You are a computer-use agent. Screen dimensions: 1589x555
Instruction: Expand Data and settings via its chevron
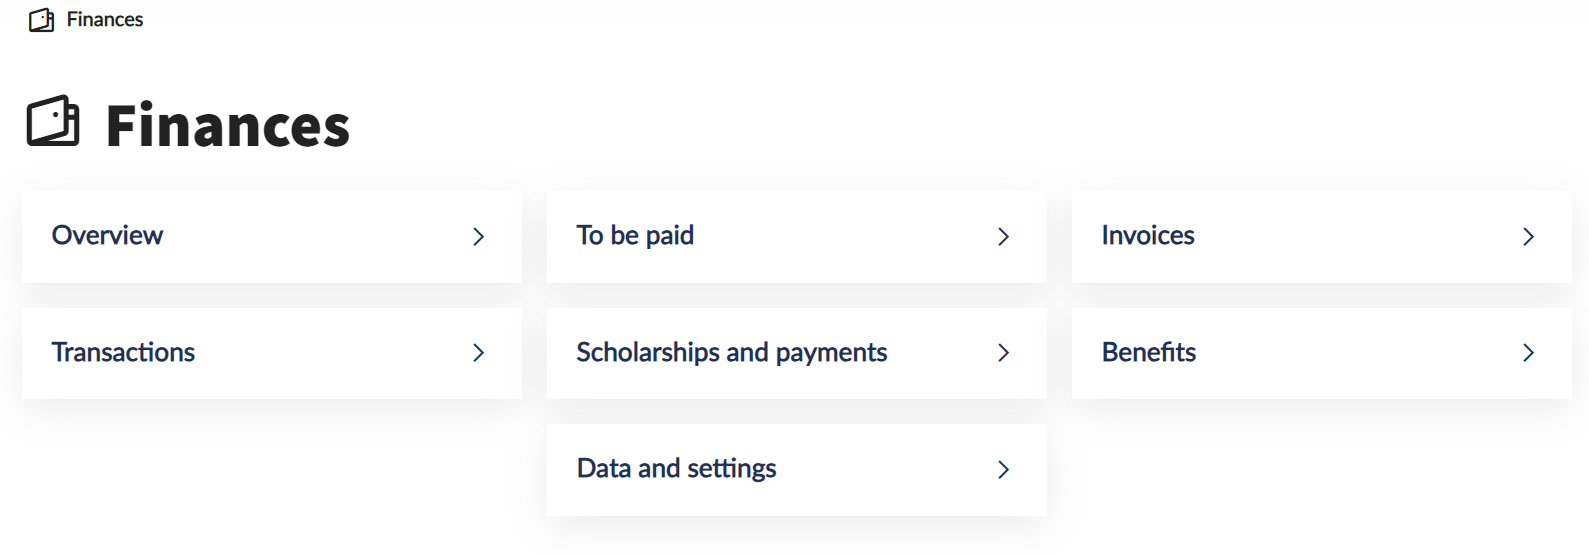coord(1004,470)
